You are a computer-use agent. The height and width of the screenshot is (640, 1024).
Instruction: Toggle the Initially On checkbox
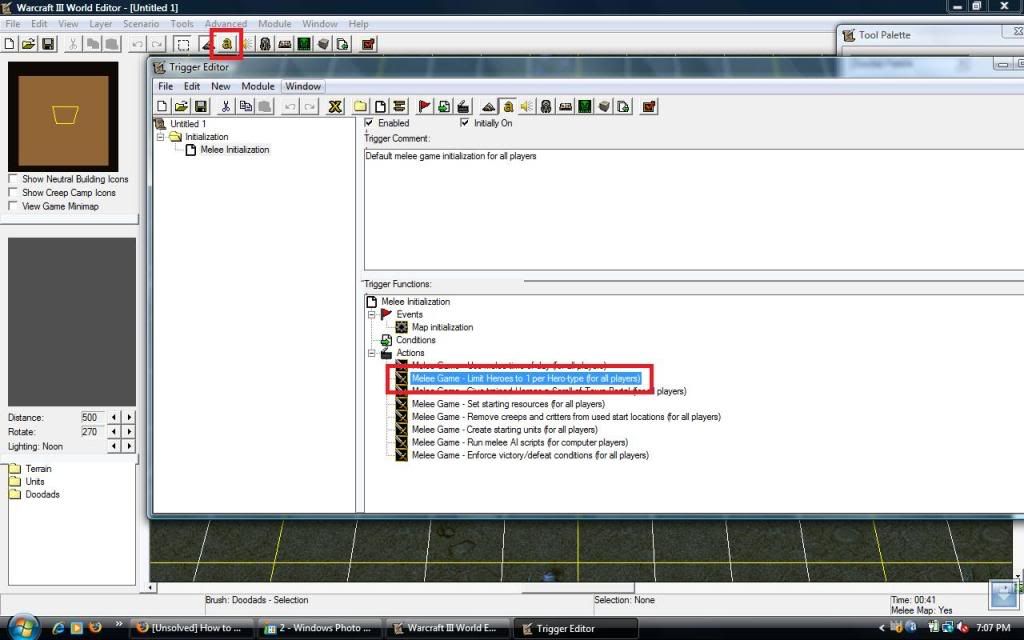click(464, 123)
